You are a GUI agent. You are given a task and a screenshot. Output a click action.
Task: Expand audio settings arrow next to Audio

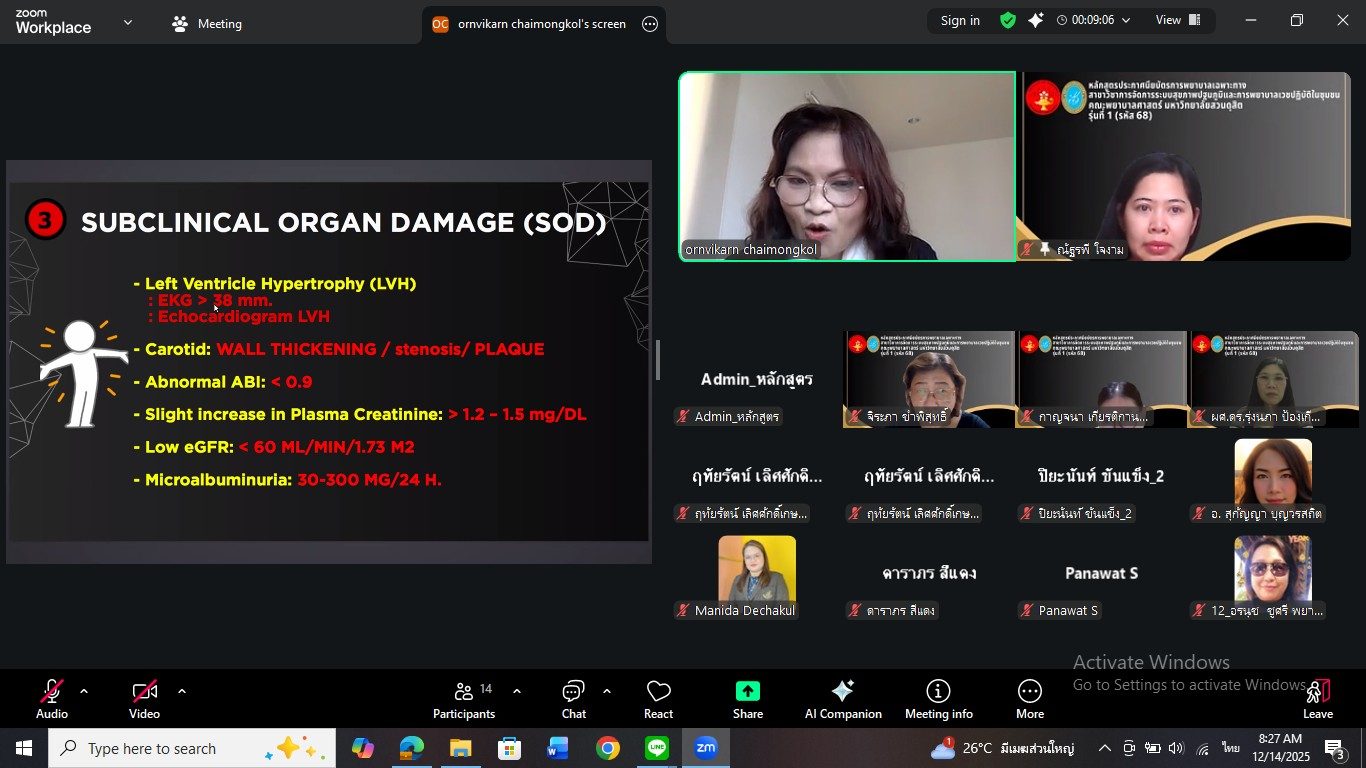(x=84, y=691)
